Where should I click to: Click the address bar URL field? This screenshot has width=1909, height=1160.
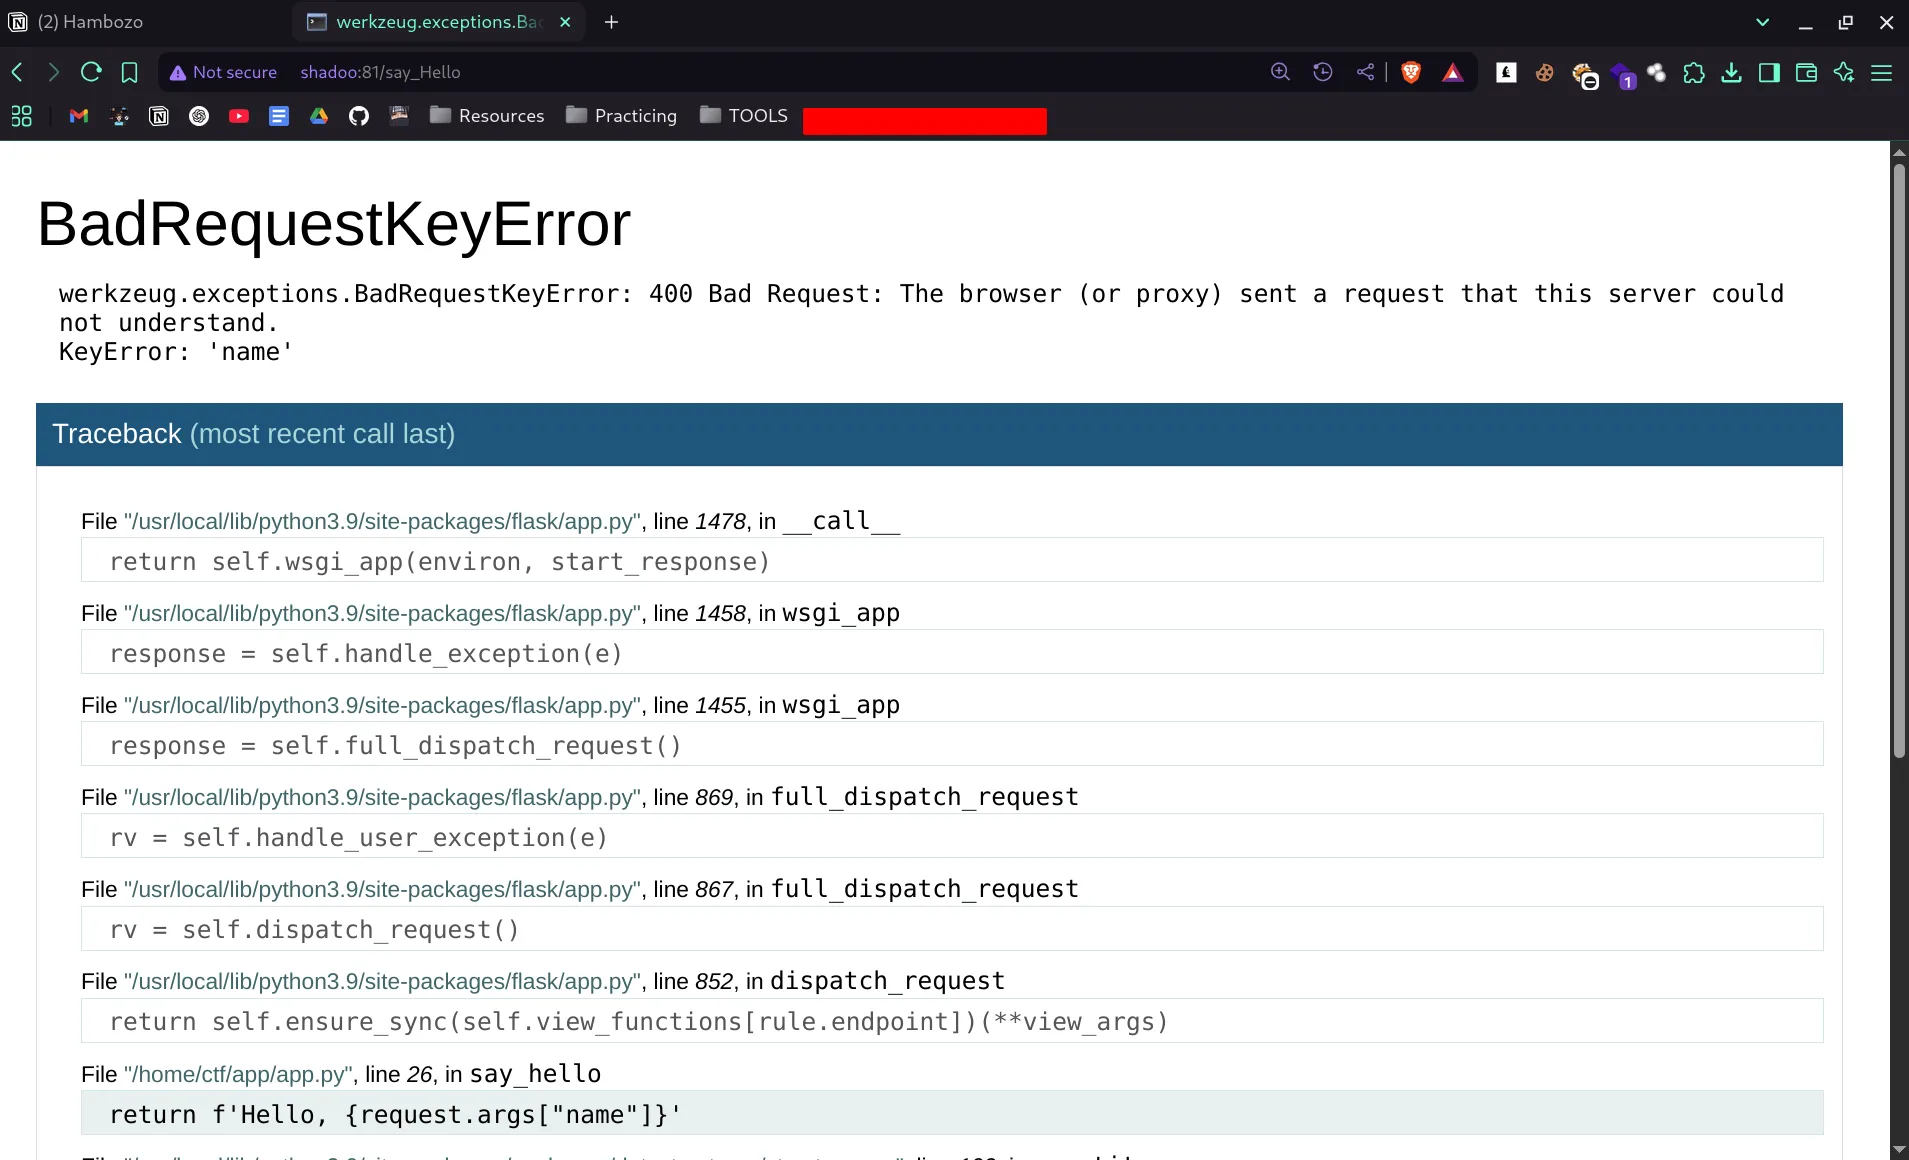pos(700,72)
